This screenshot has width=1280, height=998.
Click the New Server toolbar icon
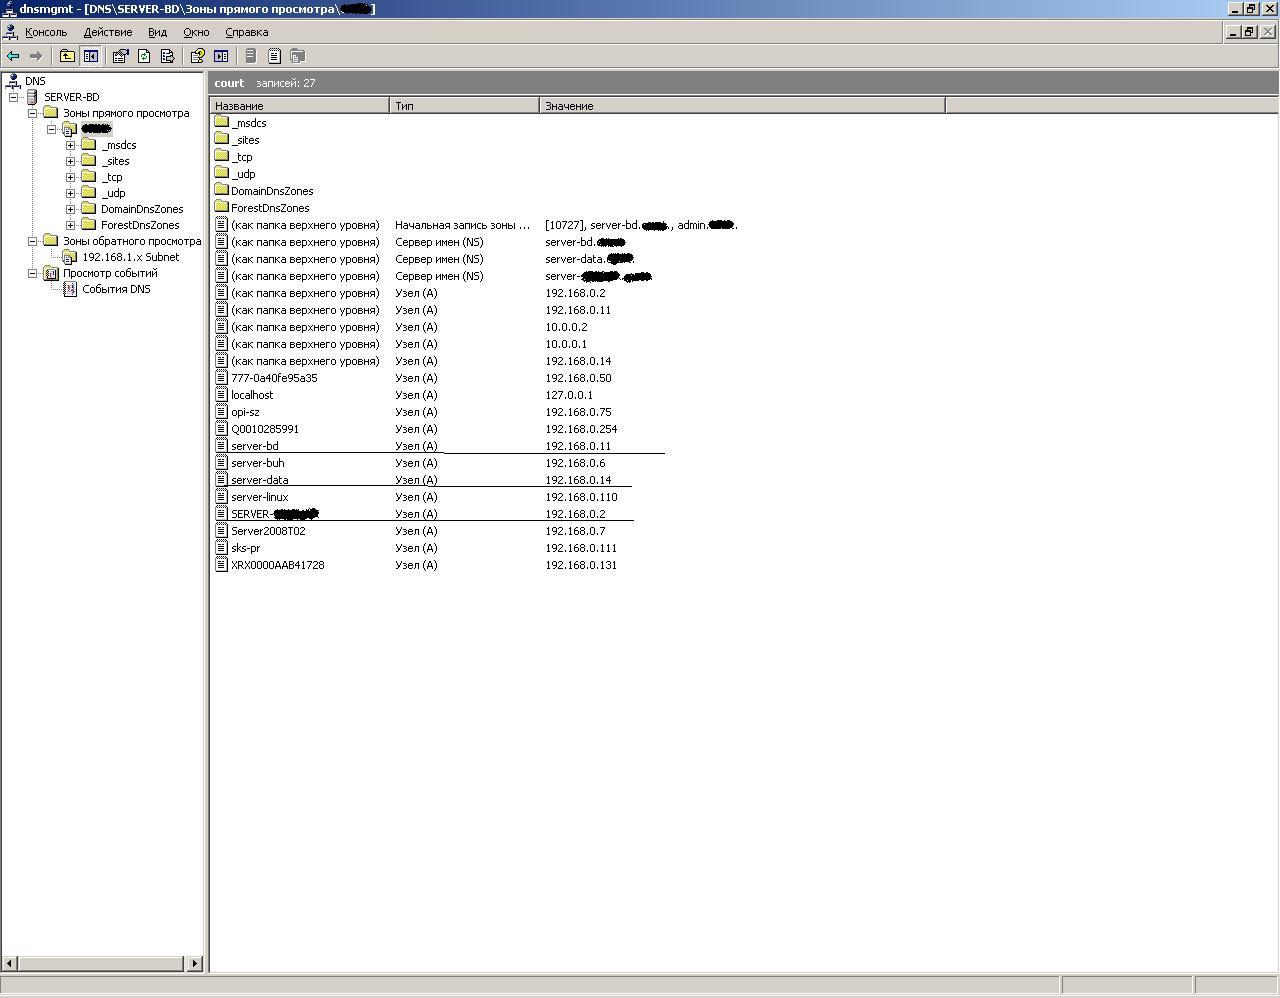[251, 56]
